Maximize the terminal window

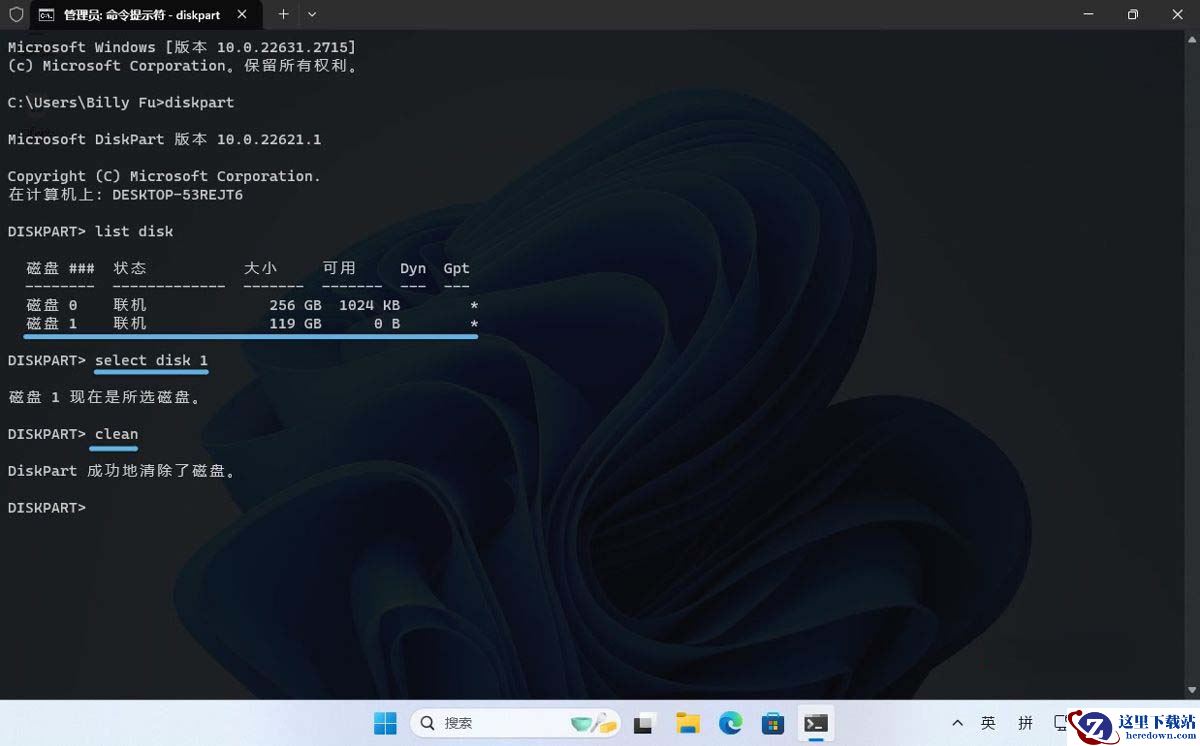(x=1133, y=15)
